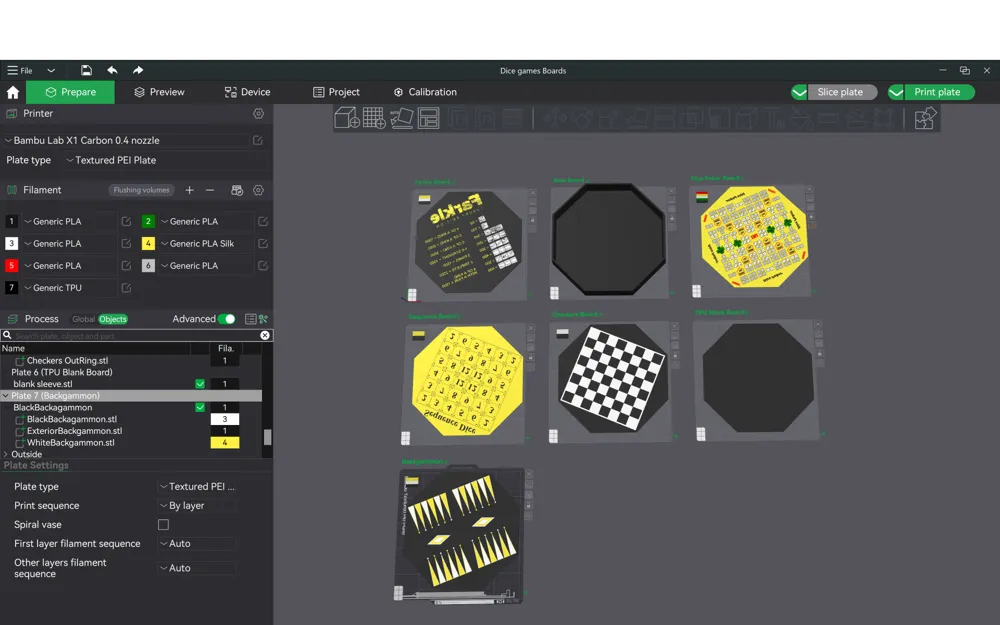1000x625 pixels.
Task: Expand the Outside tree node
Action: pyautogui.click(x=6, y=455)
